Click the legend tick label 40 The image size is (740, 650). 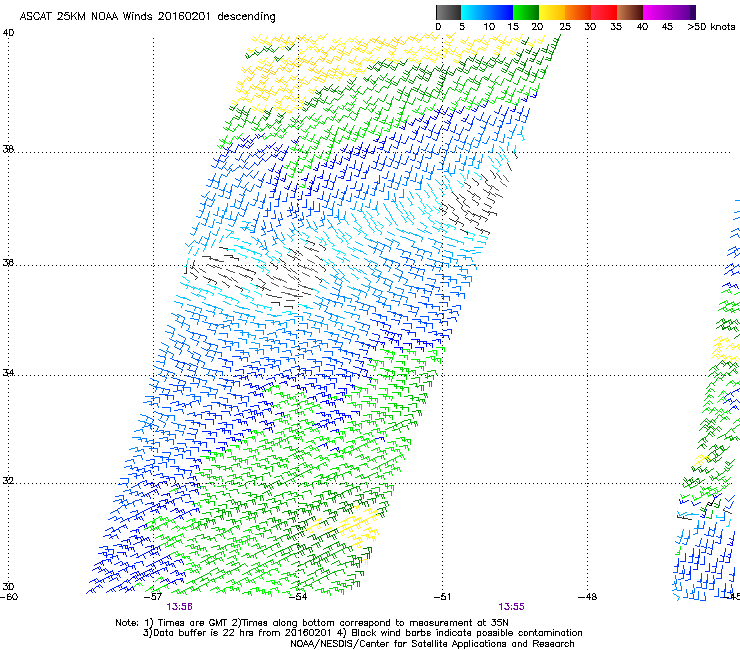[x=642, y=27]
